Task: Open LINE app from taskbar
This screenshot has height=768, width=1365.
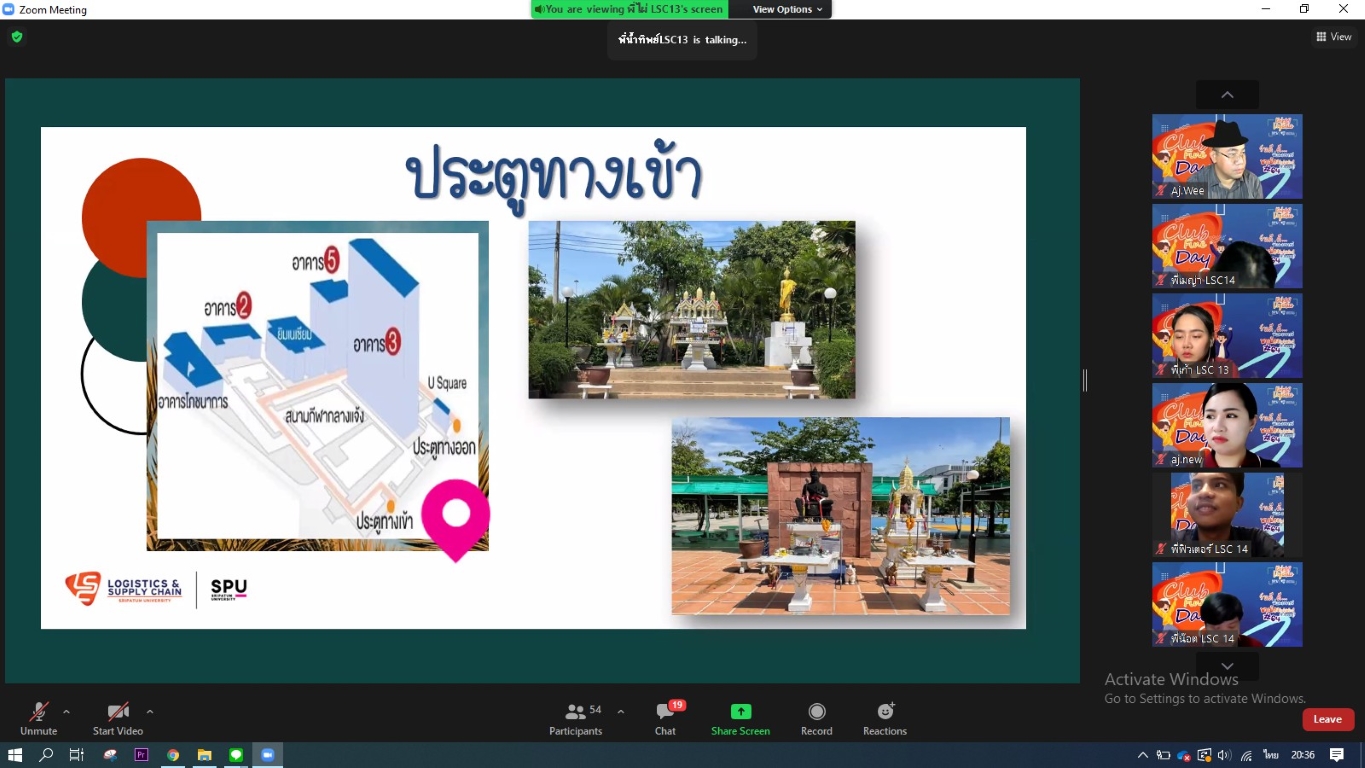Action: 236,755
